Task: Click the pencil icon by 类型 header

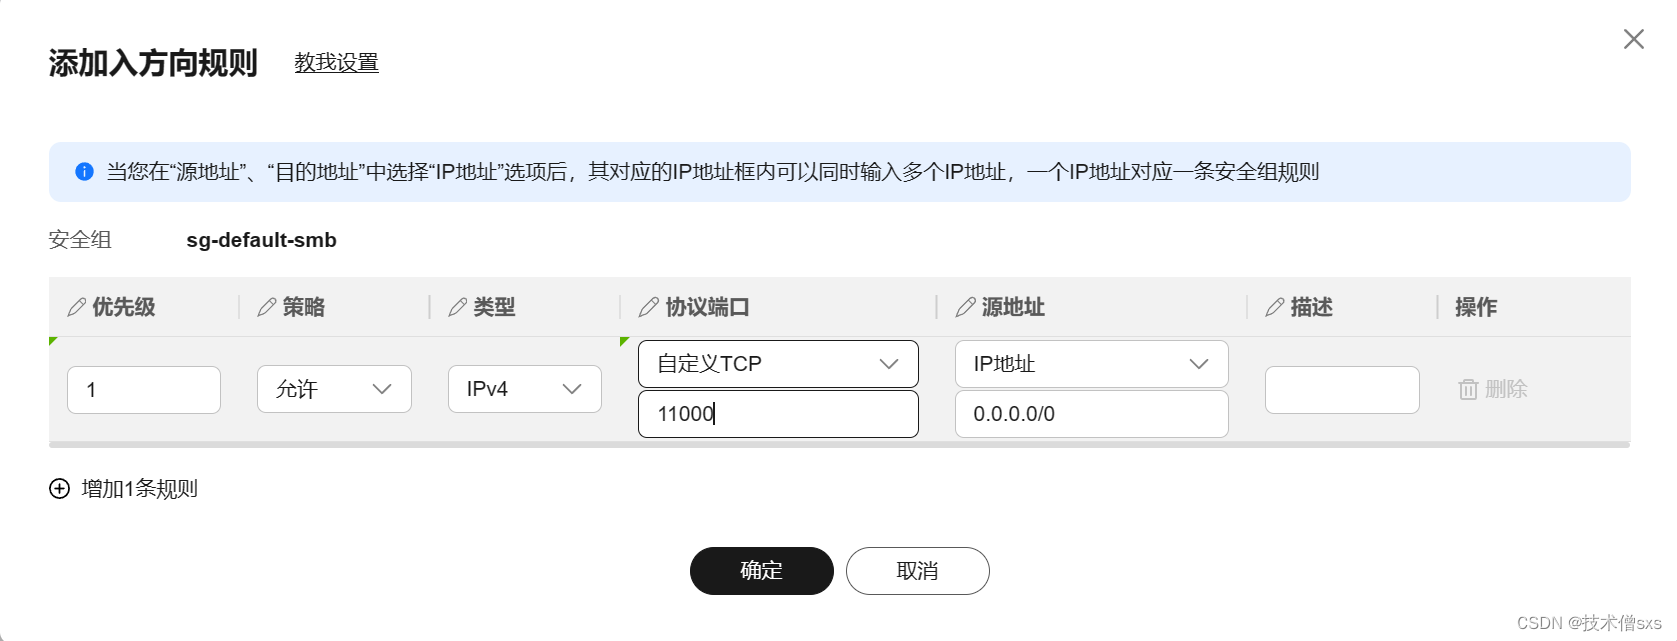Action: point(458,307)
